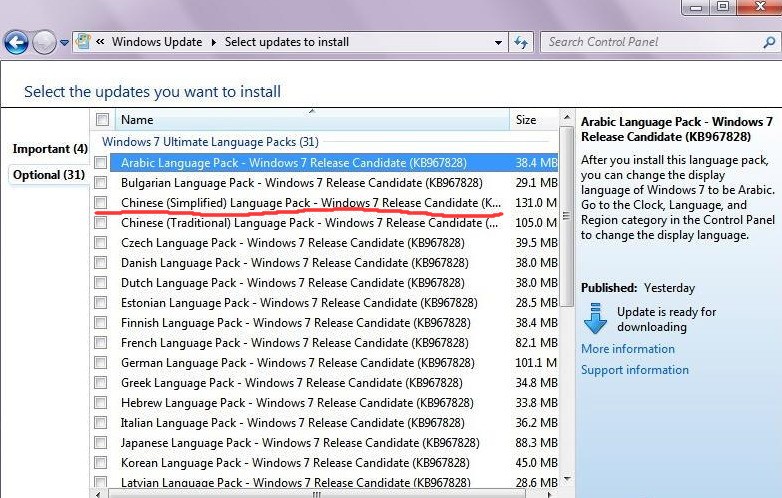Expand the address bar history dropdown
This screenshot has height=498, width=782.
(x=499, y=43)
